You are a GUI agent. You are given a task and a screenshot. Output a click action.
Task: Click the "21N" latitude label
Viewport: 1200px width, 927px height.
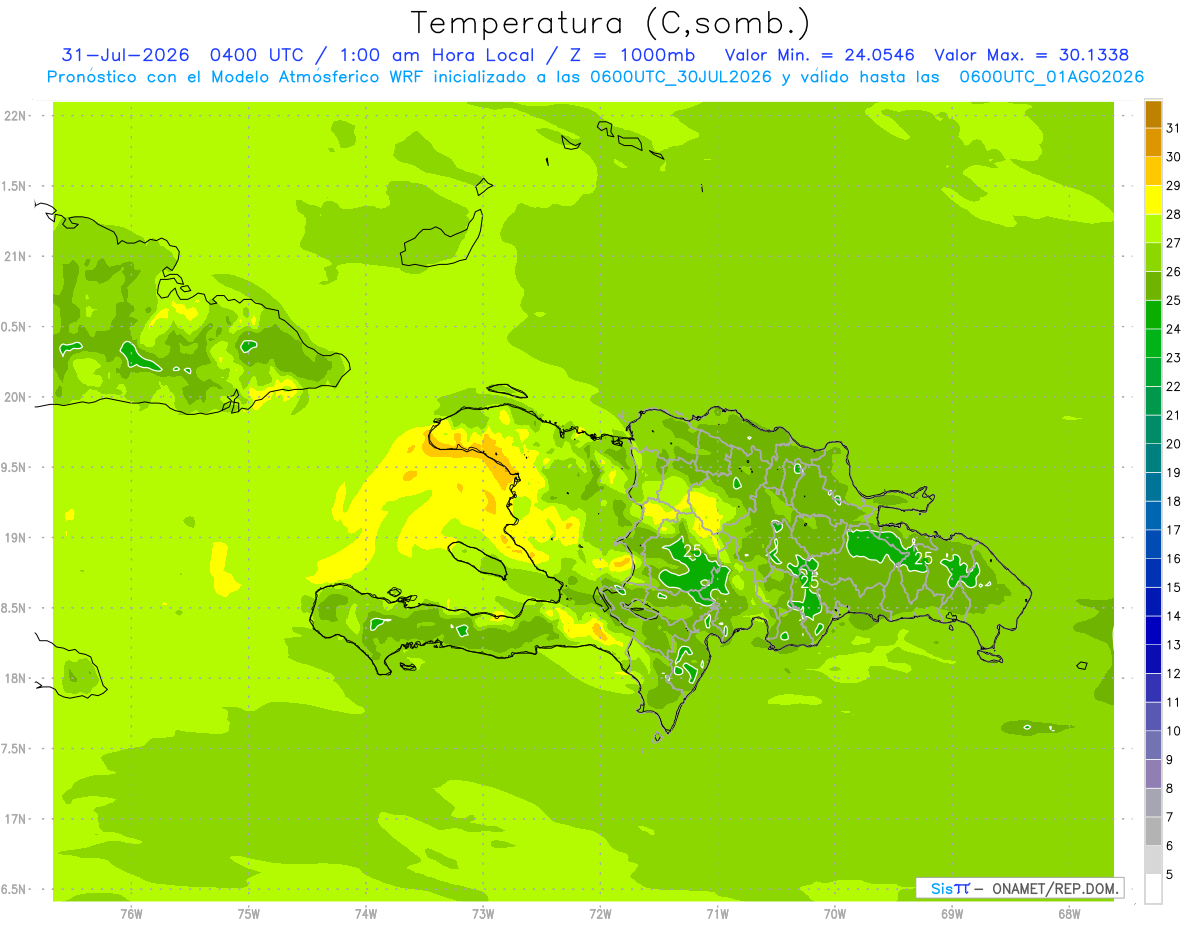[15, 256]
